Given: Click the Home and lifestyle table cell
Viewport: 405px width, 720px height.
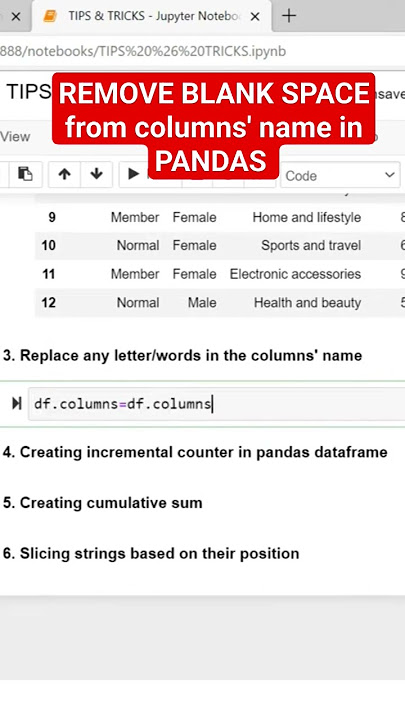Looking at the screenshot, I should (306, 217).
